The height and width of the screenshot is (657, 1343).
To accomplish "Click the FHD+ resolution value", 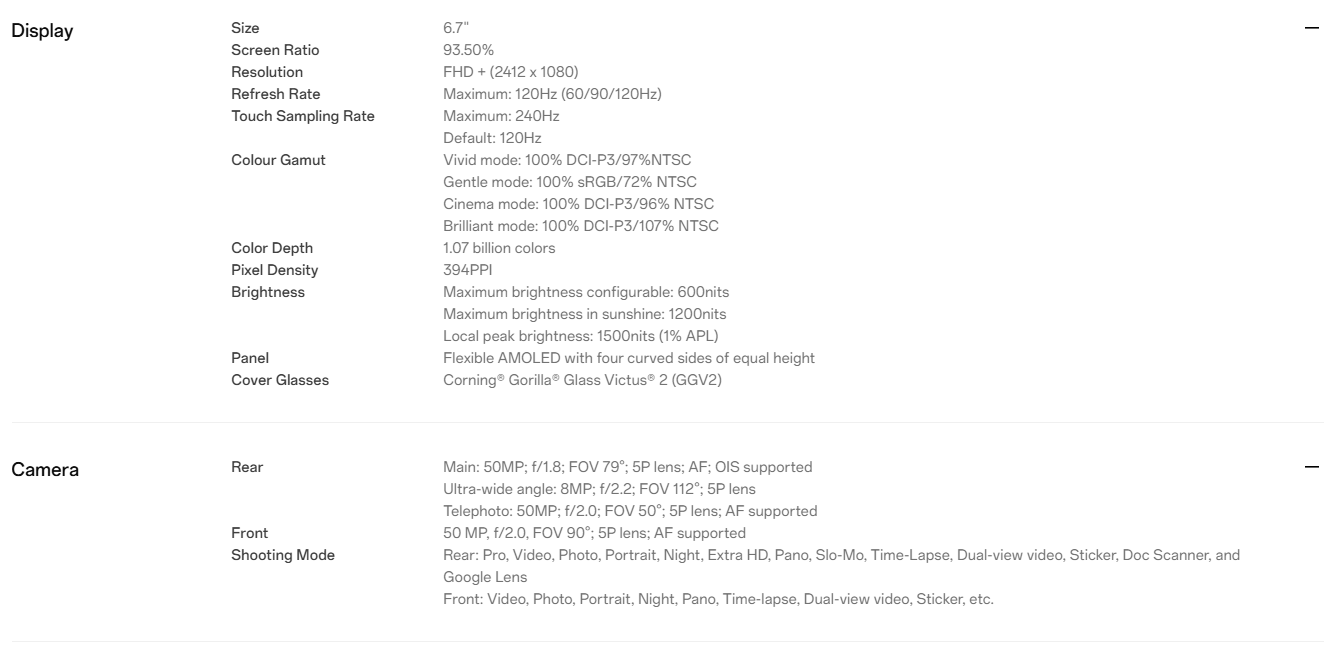I will [x=510, y=72].
